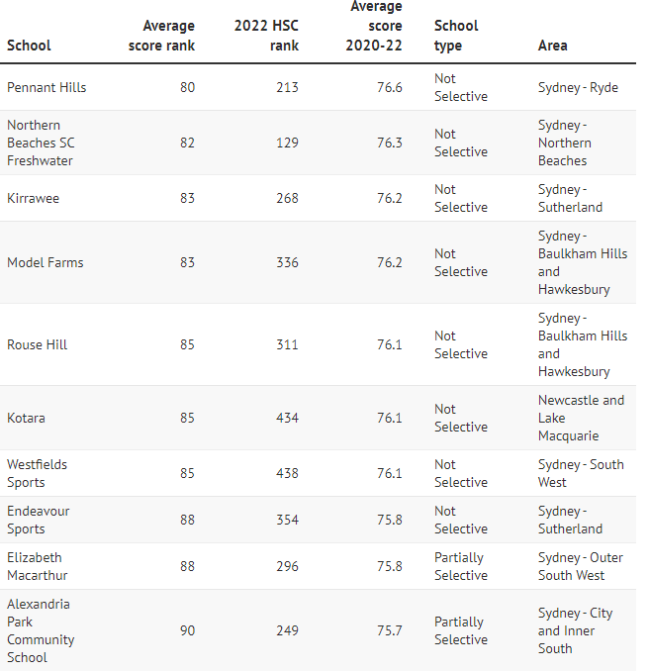Click Northern Beaches SC Freshwater school name
650x671 pixels.
pyautogui.click(x=41, y=143)
